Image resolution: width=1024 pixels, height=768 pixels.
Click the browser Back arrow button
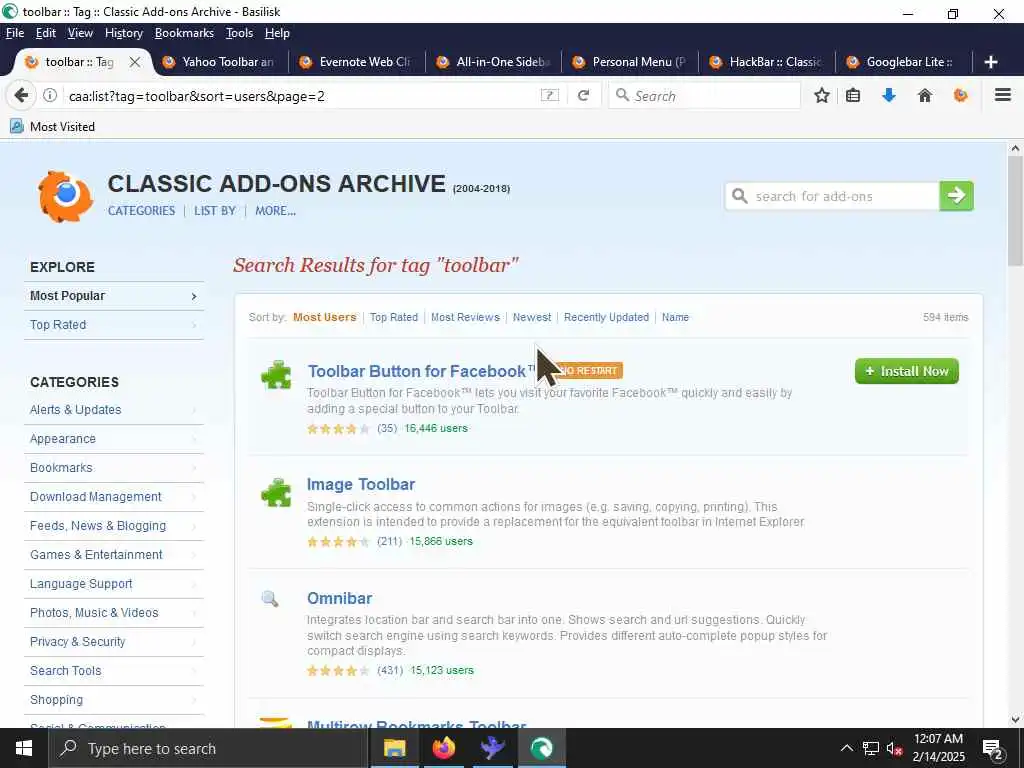(x=21, y=96)
